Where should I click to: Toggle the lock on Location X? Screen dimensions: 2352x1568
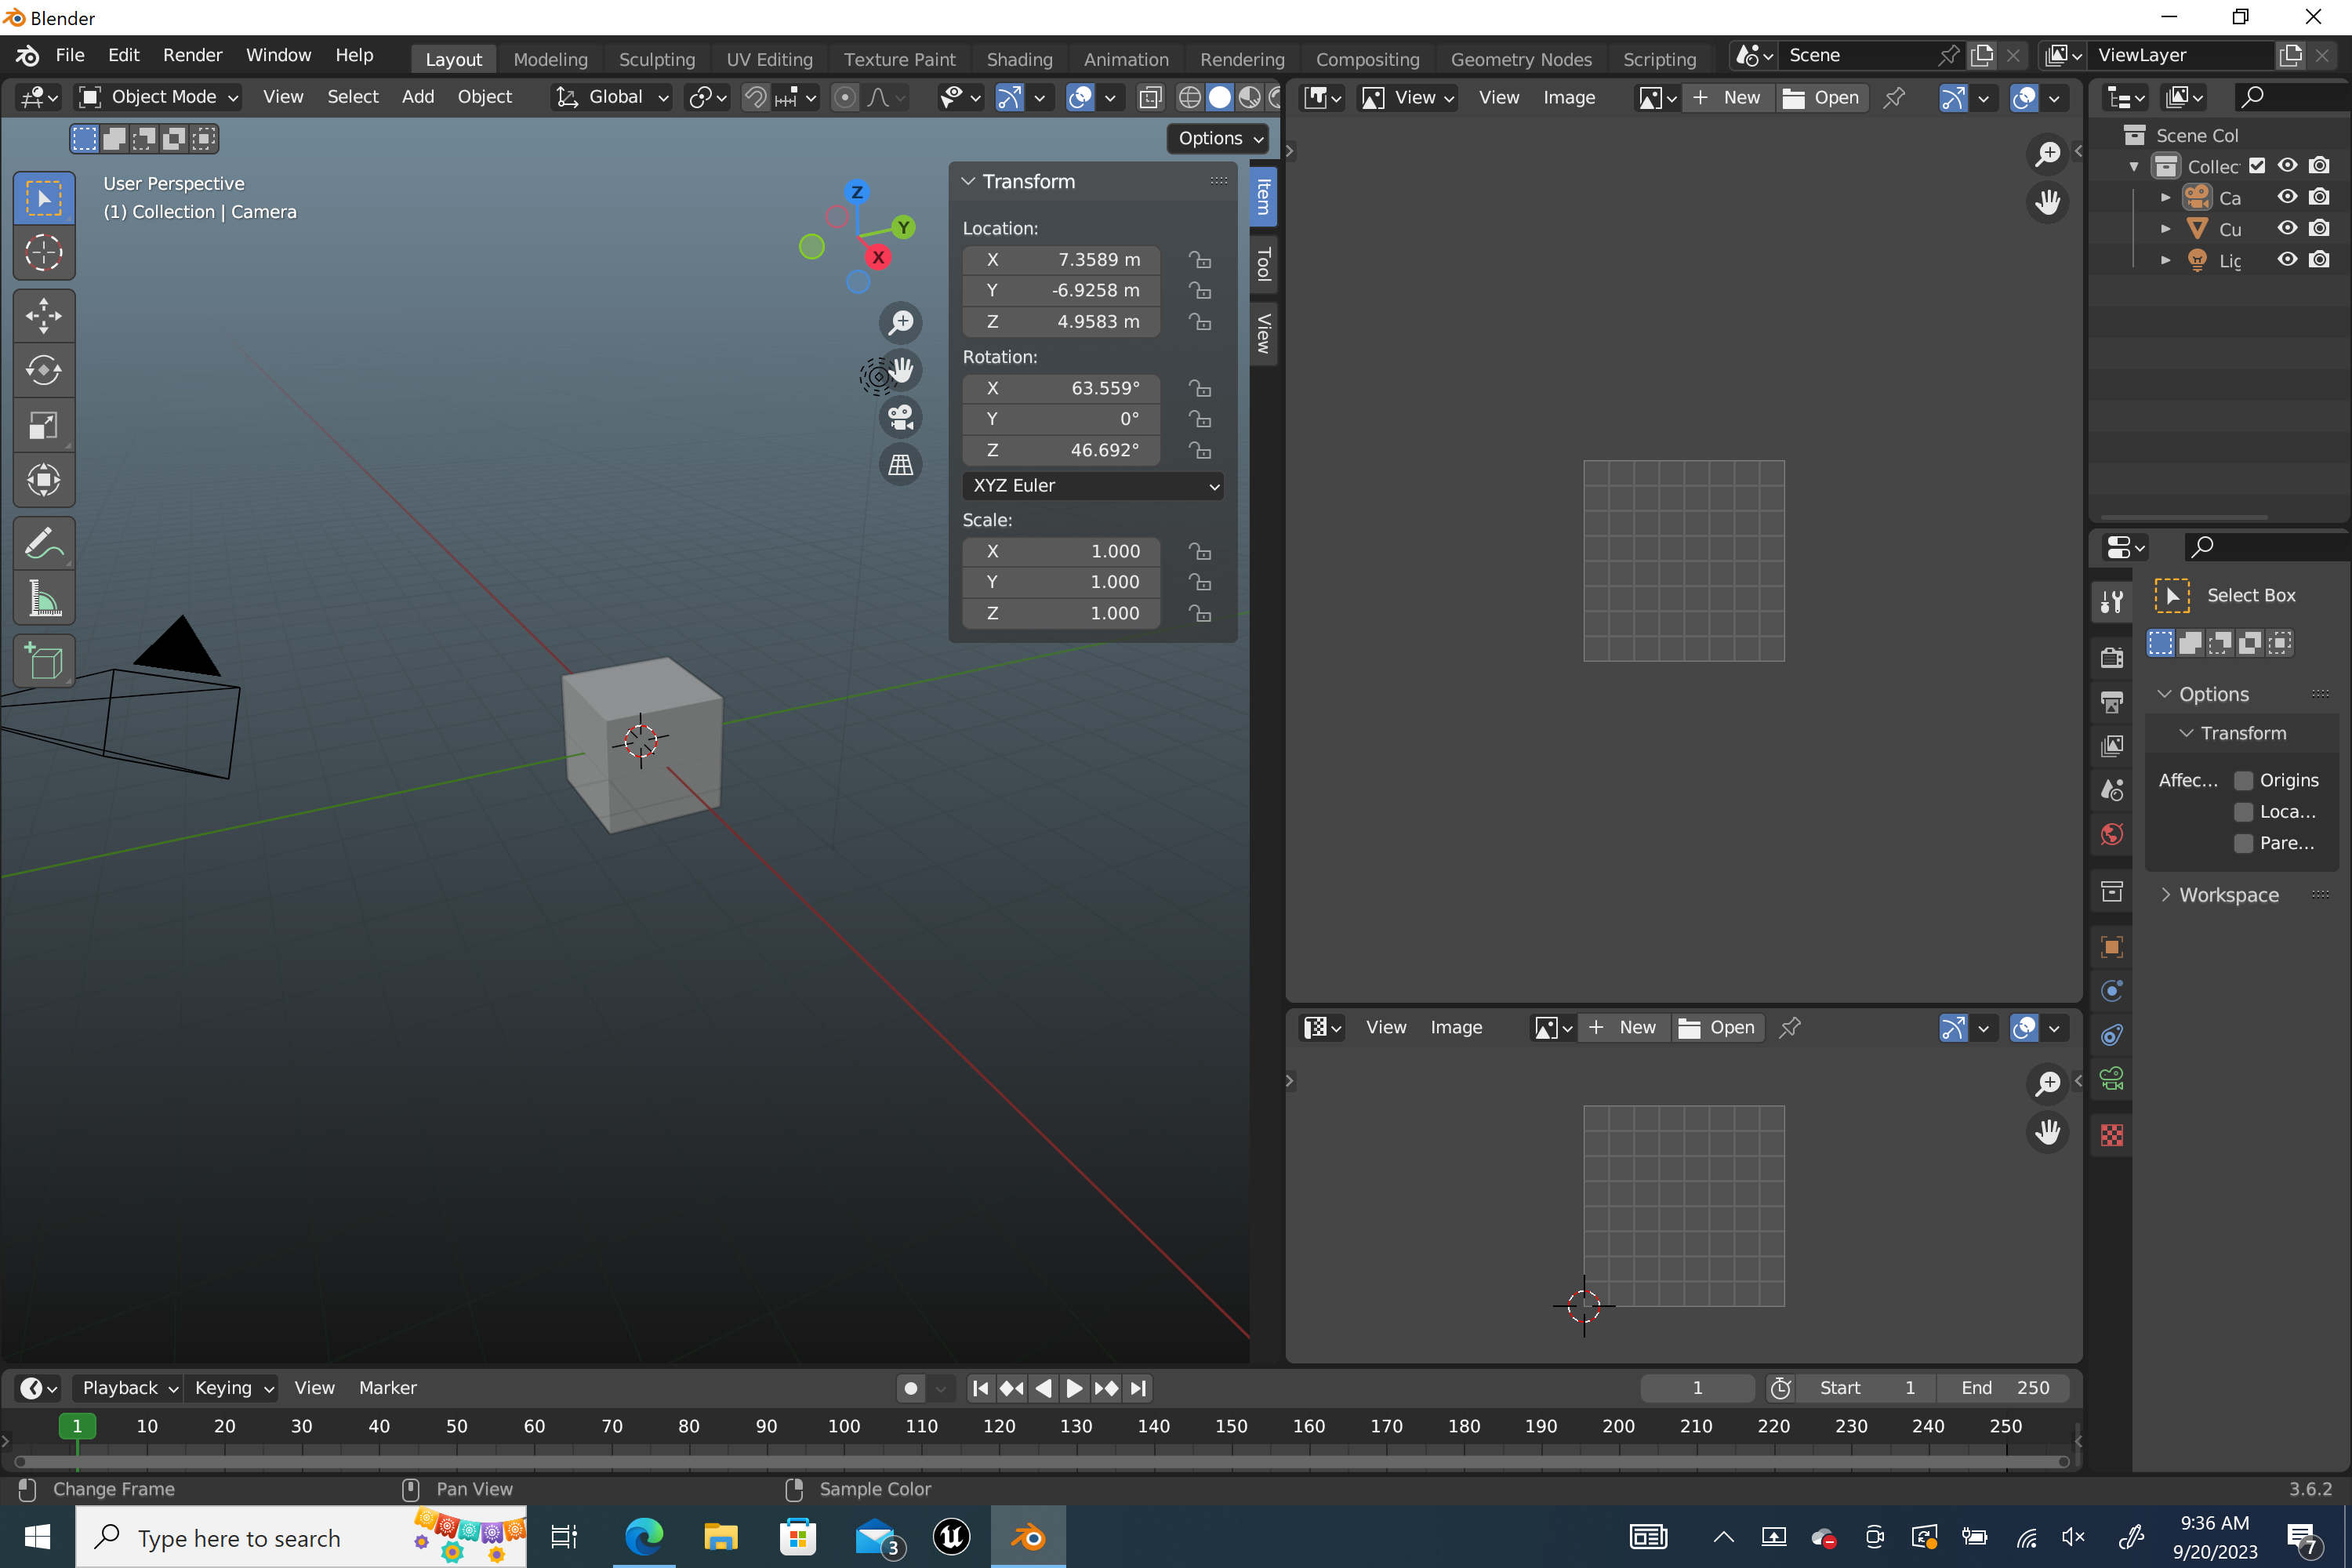tap(1200, 260)
